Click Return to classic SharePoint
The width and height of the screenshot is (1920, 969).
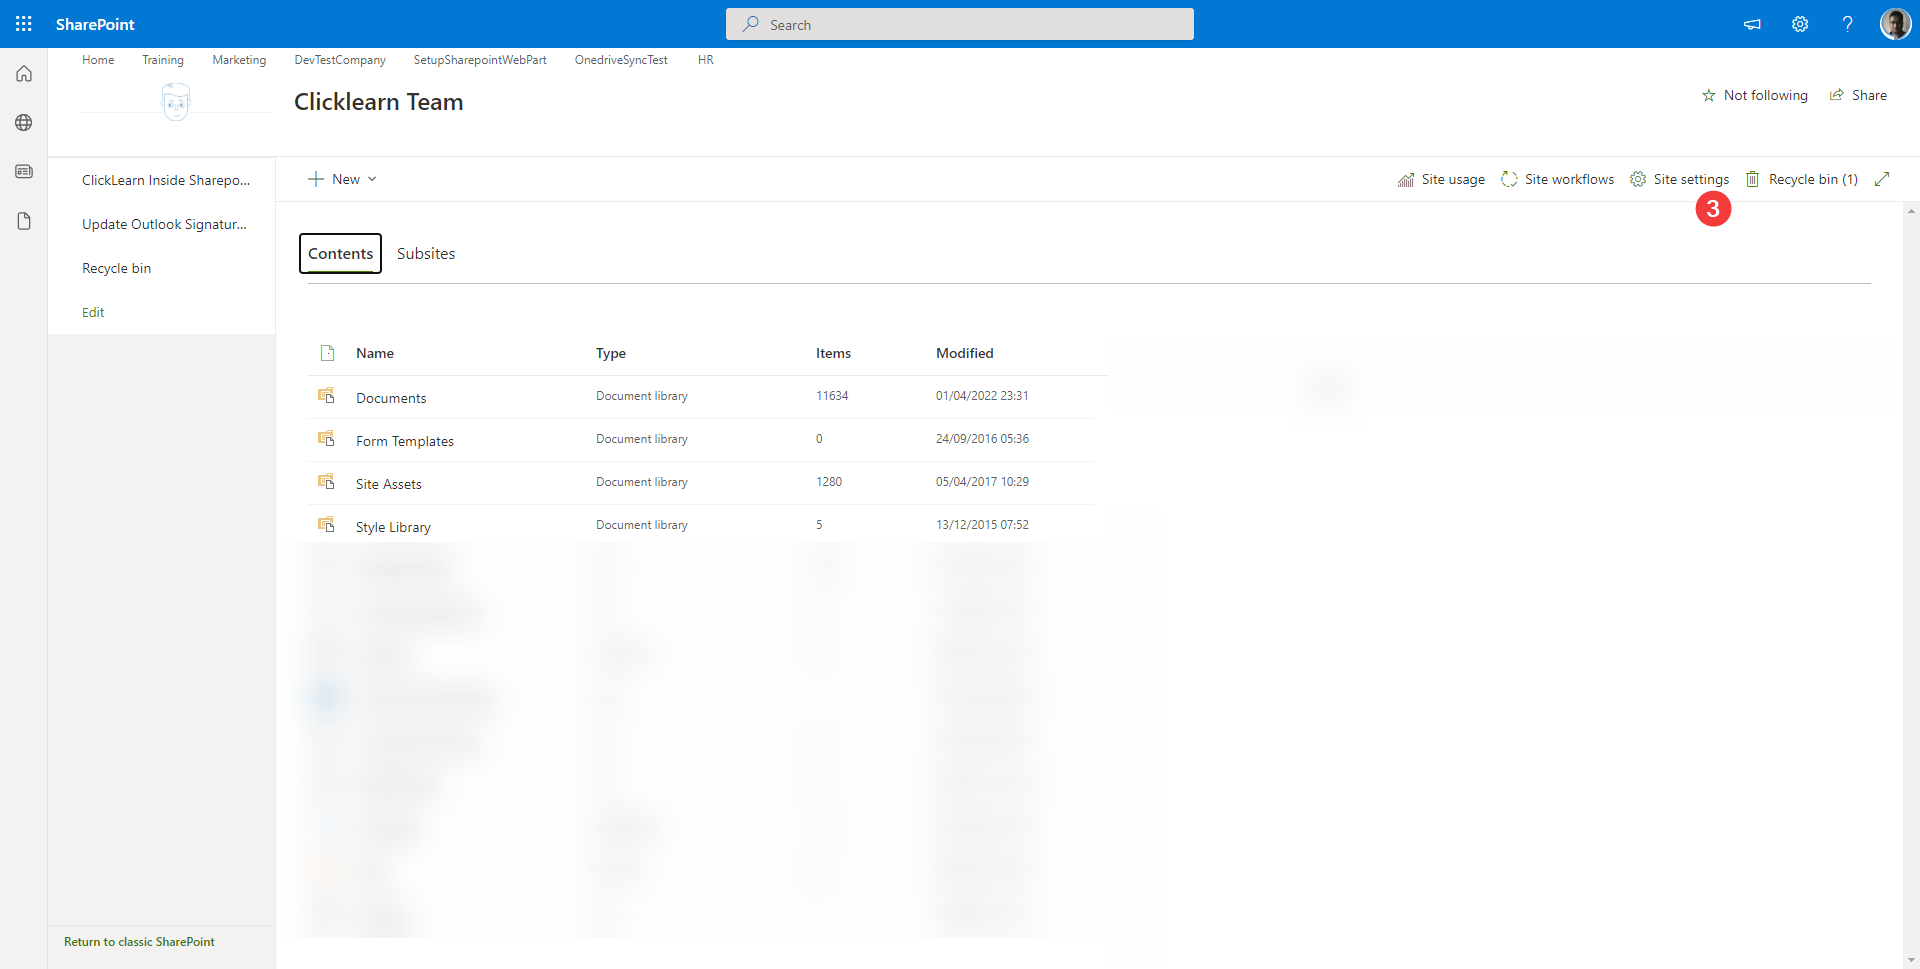pos(139,942)
